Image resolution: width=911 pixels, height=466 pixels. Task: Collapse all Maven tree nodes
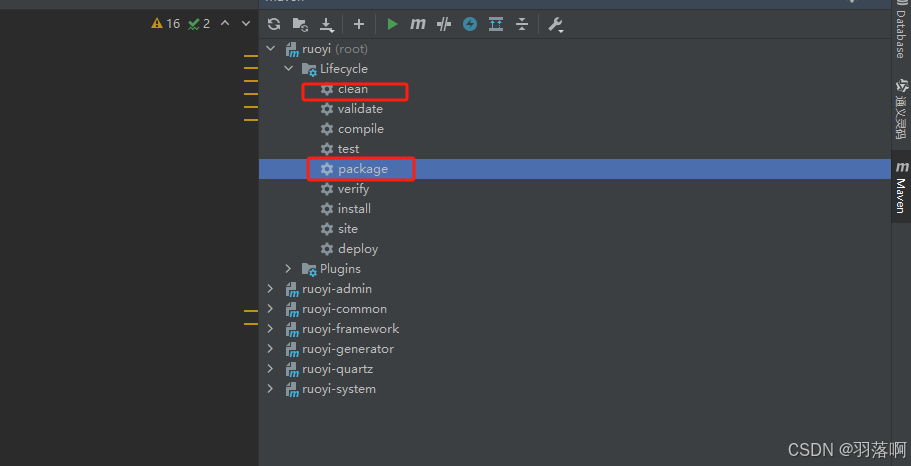[x=522, y=24]
